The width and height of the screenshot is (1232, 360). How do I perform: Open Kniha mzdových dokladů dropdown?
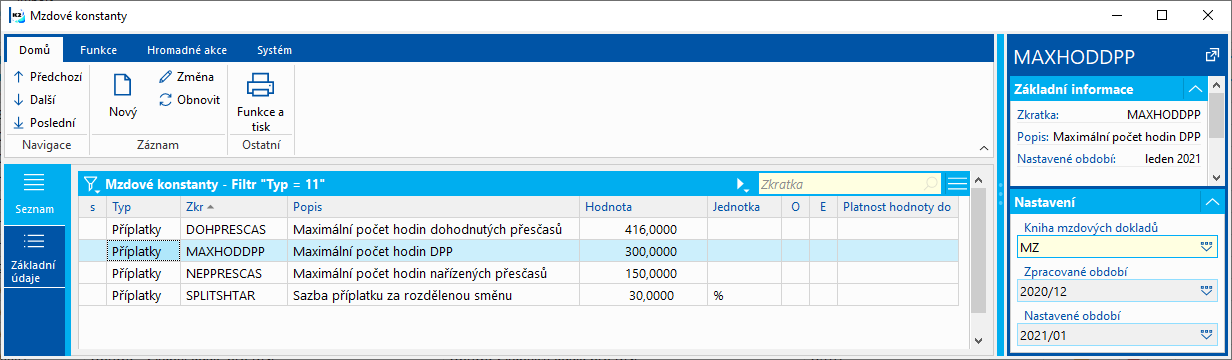[x=1205, y=246]
